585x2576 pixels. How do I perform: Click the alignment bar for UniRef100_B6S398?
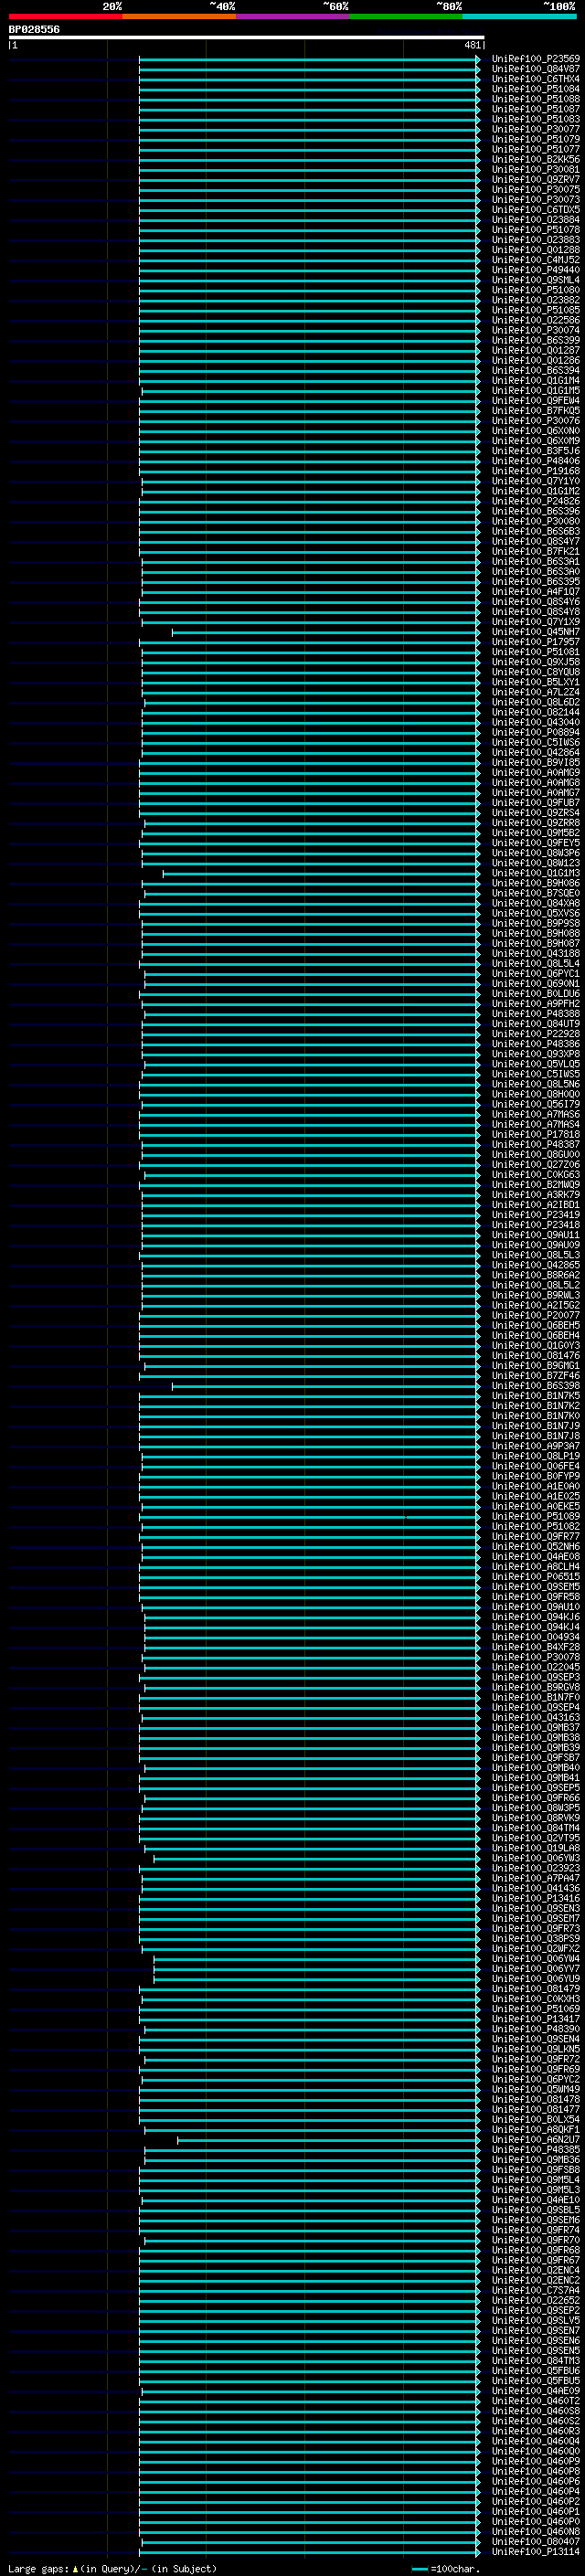(x=326, y=1386)
